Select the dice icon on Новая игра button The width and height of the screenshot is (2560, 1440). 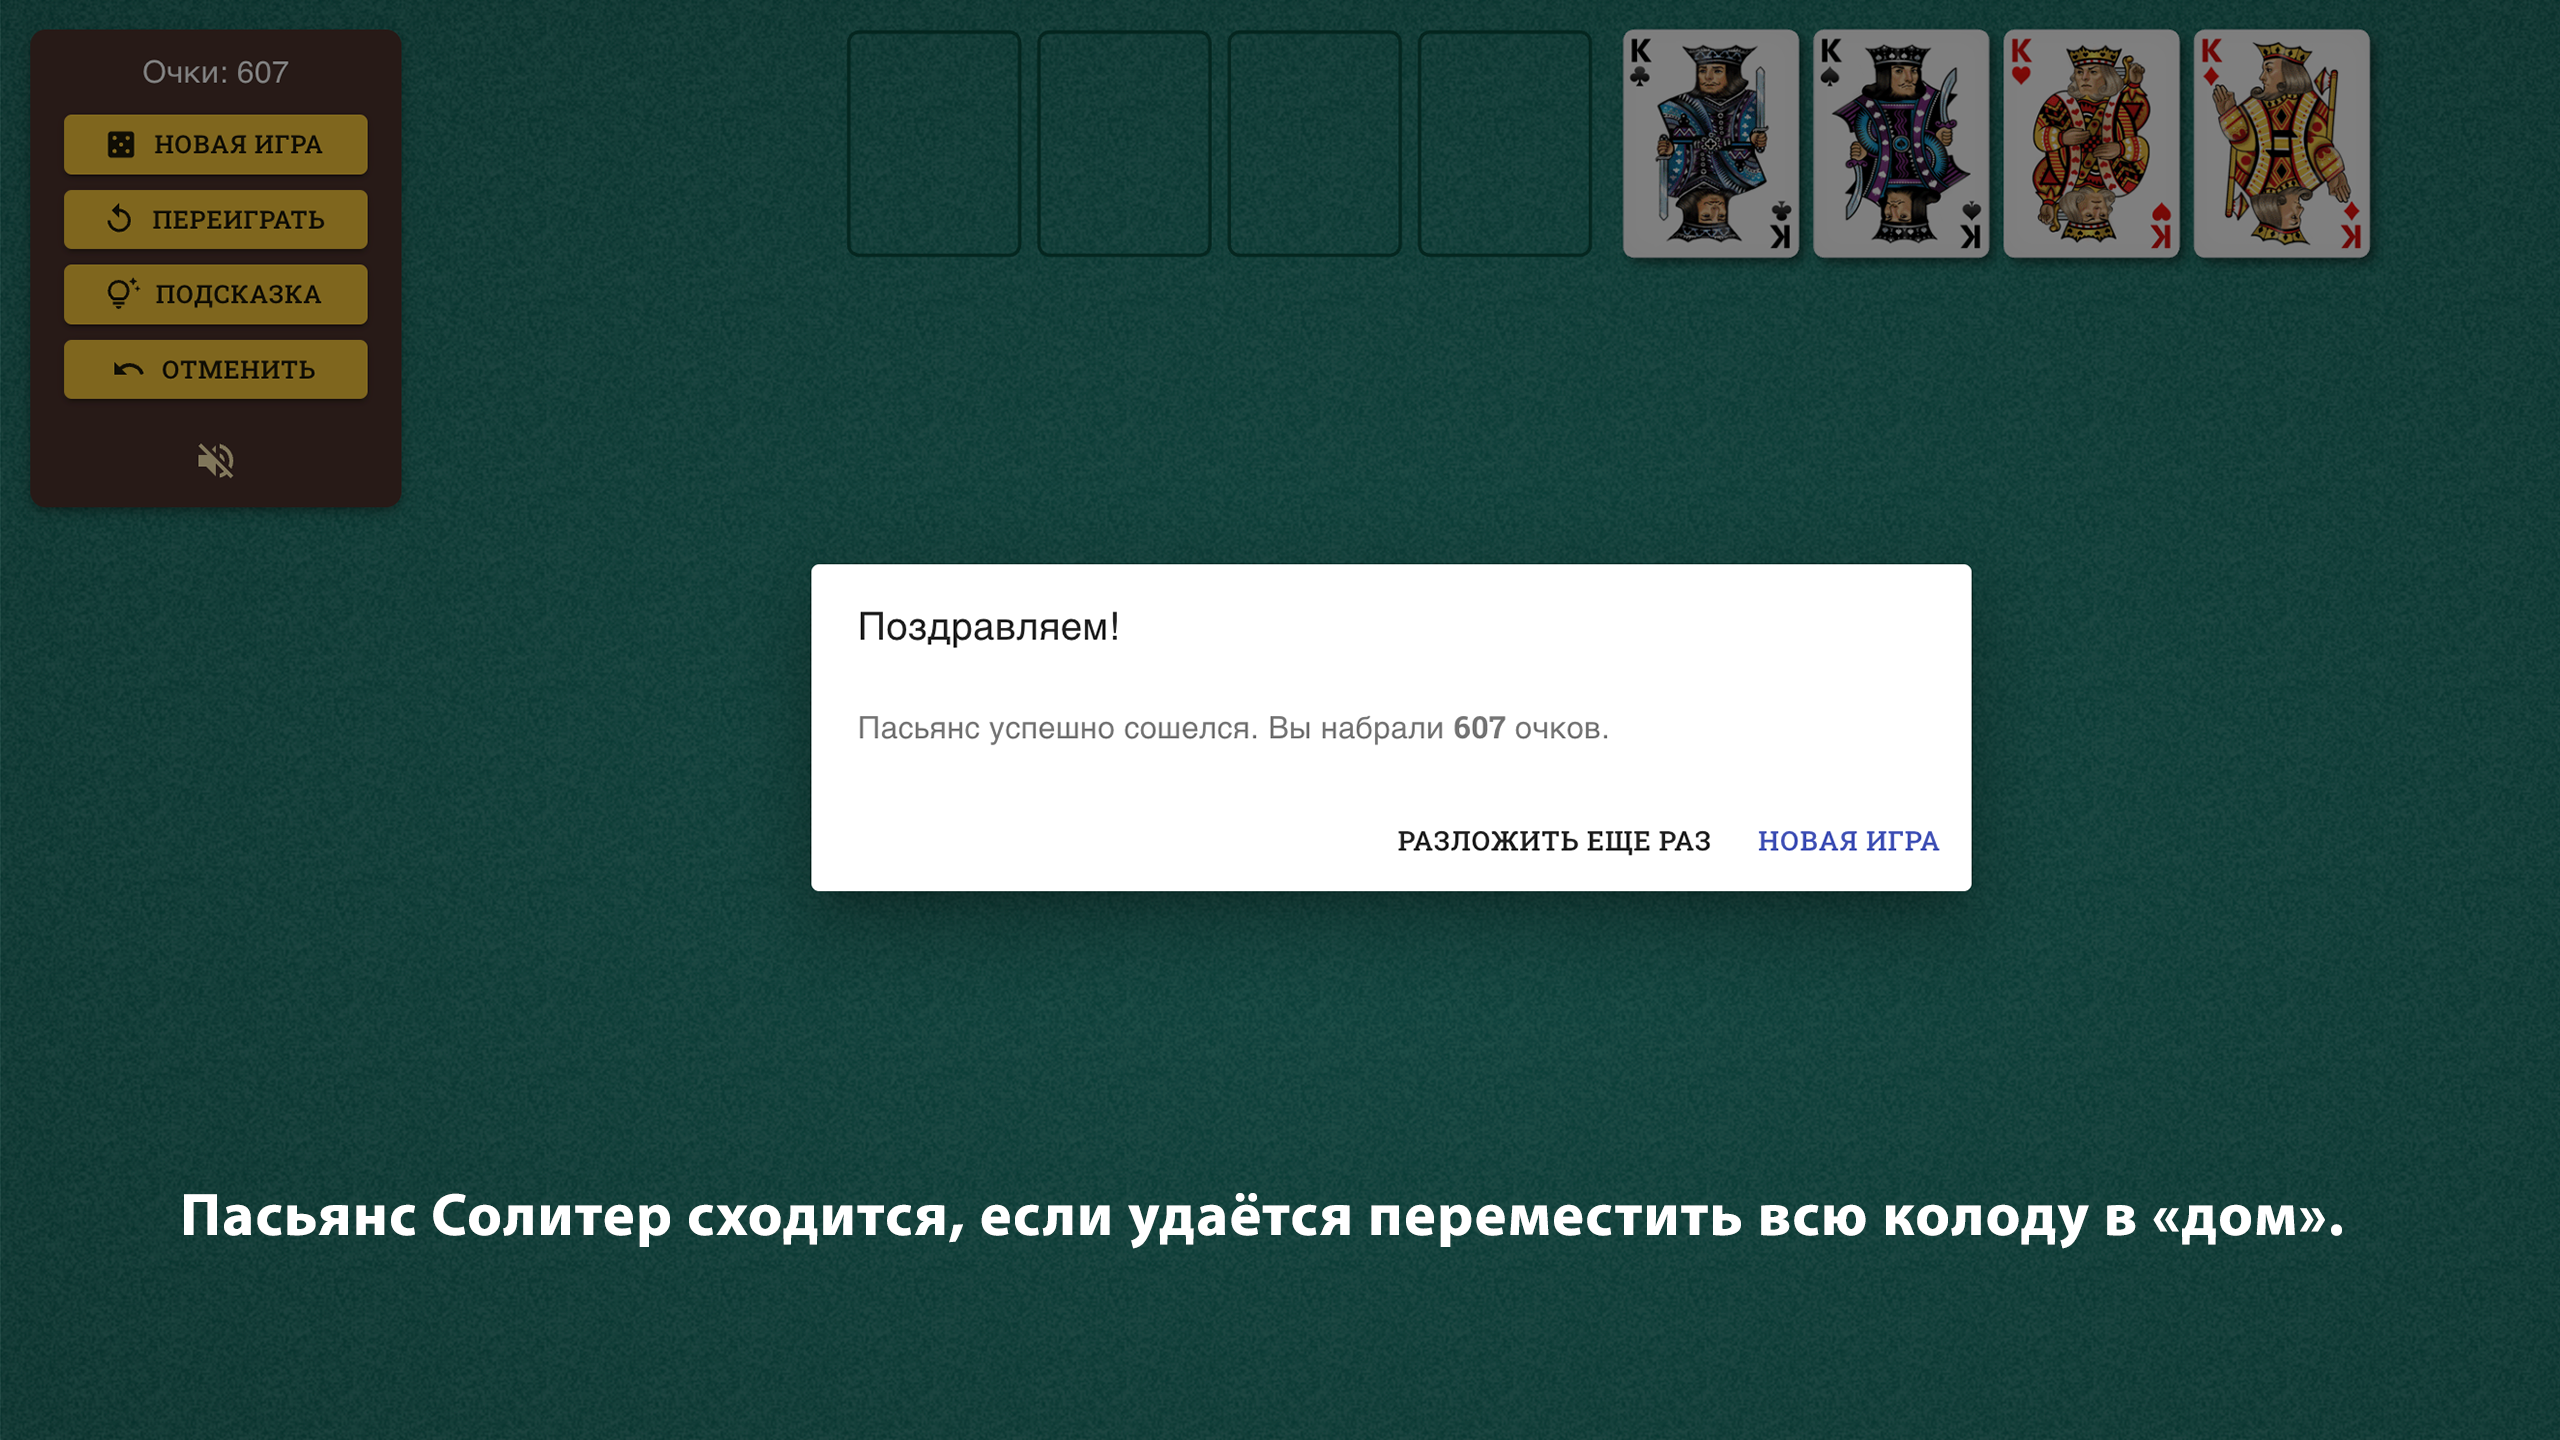[122, 143]
